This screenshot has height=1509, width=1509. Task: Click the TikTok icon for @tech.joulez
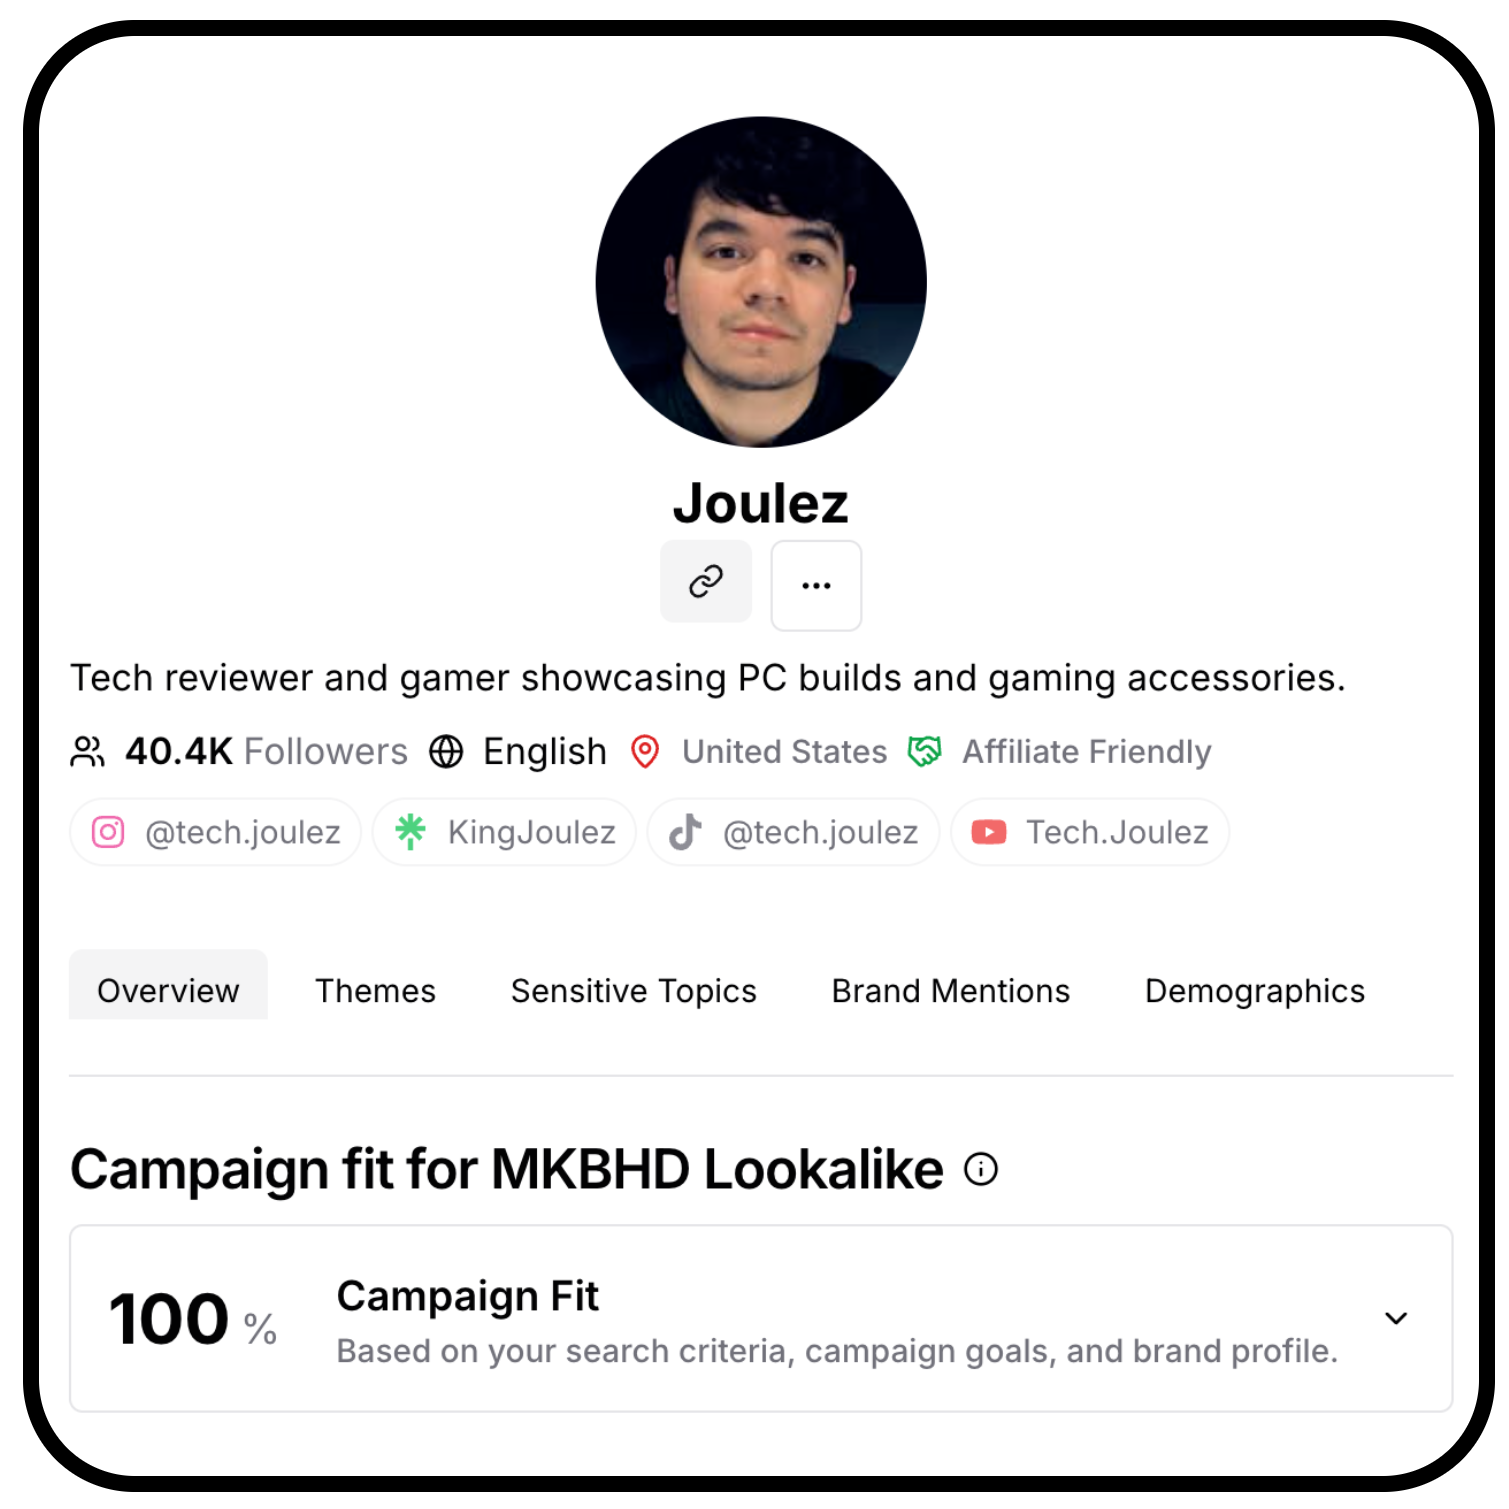coord(685,832)
